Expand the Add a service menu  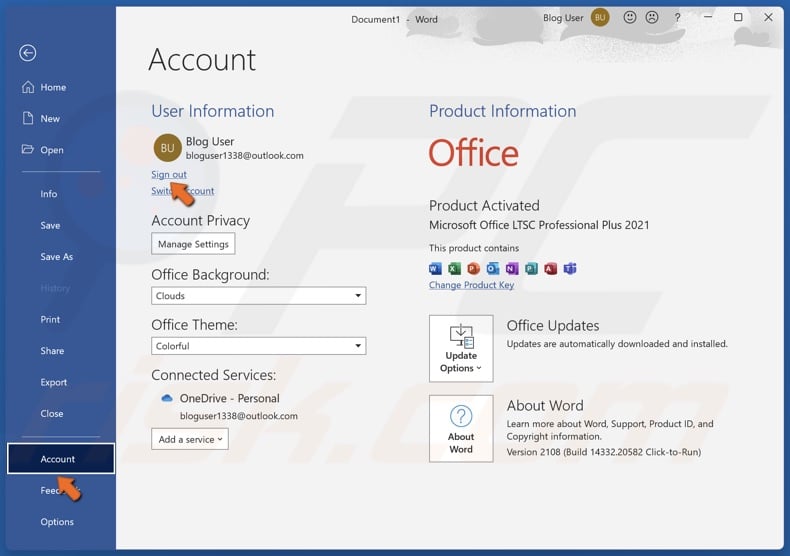pyautogui.click(x=190, y=439)
